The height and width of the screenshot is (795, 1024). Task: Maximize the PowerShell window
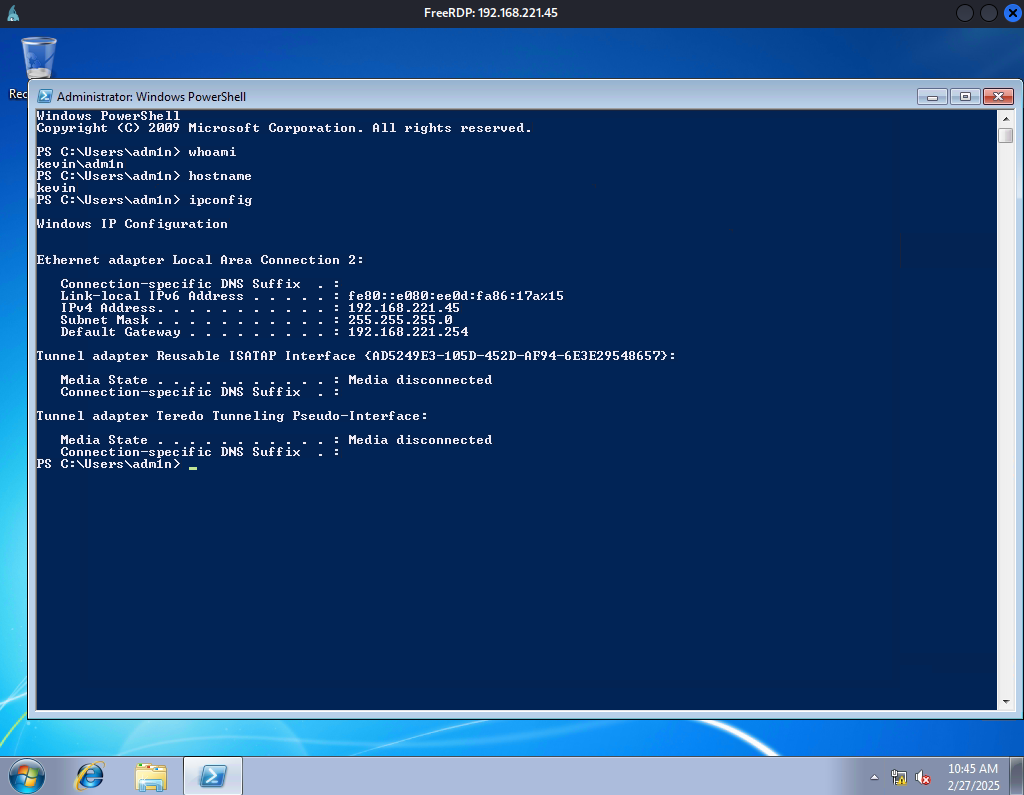point(965,97)
